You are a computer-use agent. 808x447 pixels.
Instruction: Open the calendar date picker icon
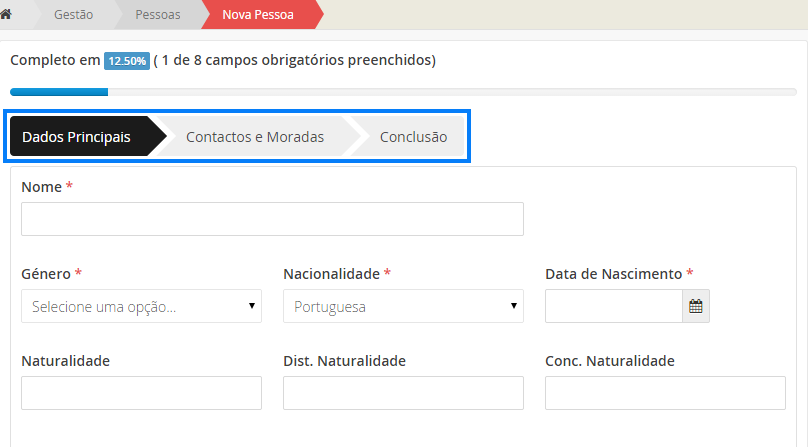tap(695, 307)
